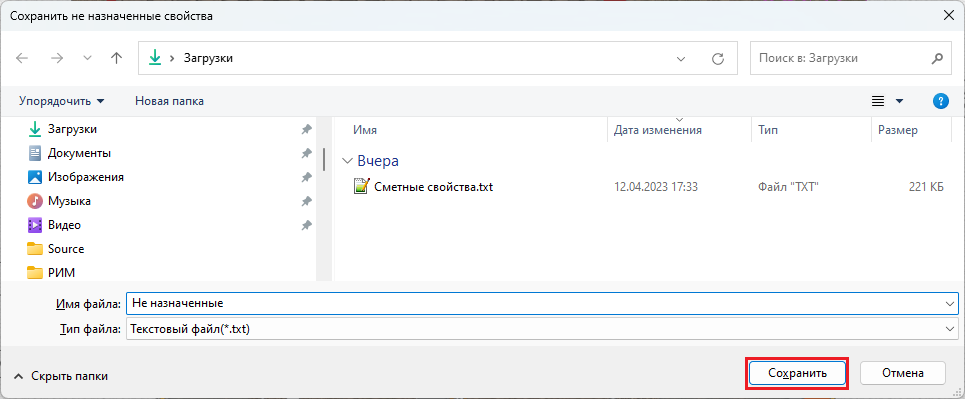The height and width of the screenshot is (399, 965).
Task: Click the 221 КБ size cell
Action: (x=926, y=187)
